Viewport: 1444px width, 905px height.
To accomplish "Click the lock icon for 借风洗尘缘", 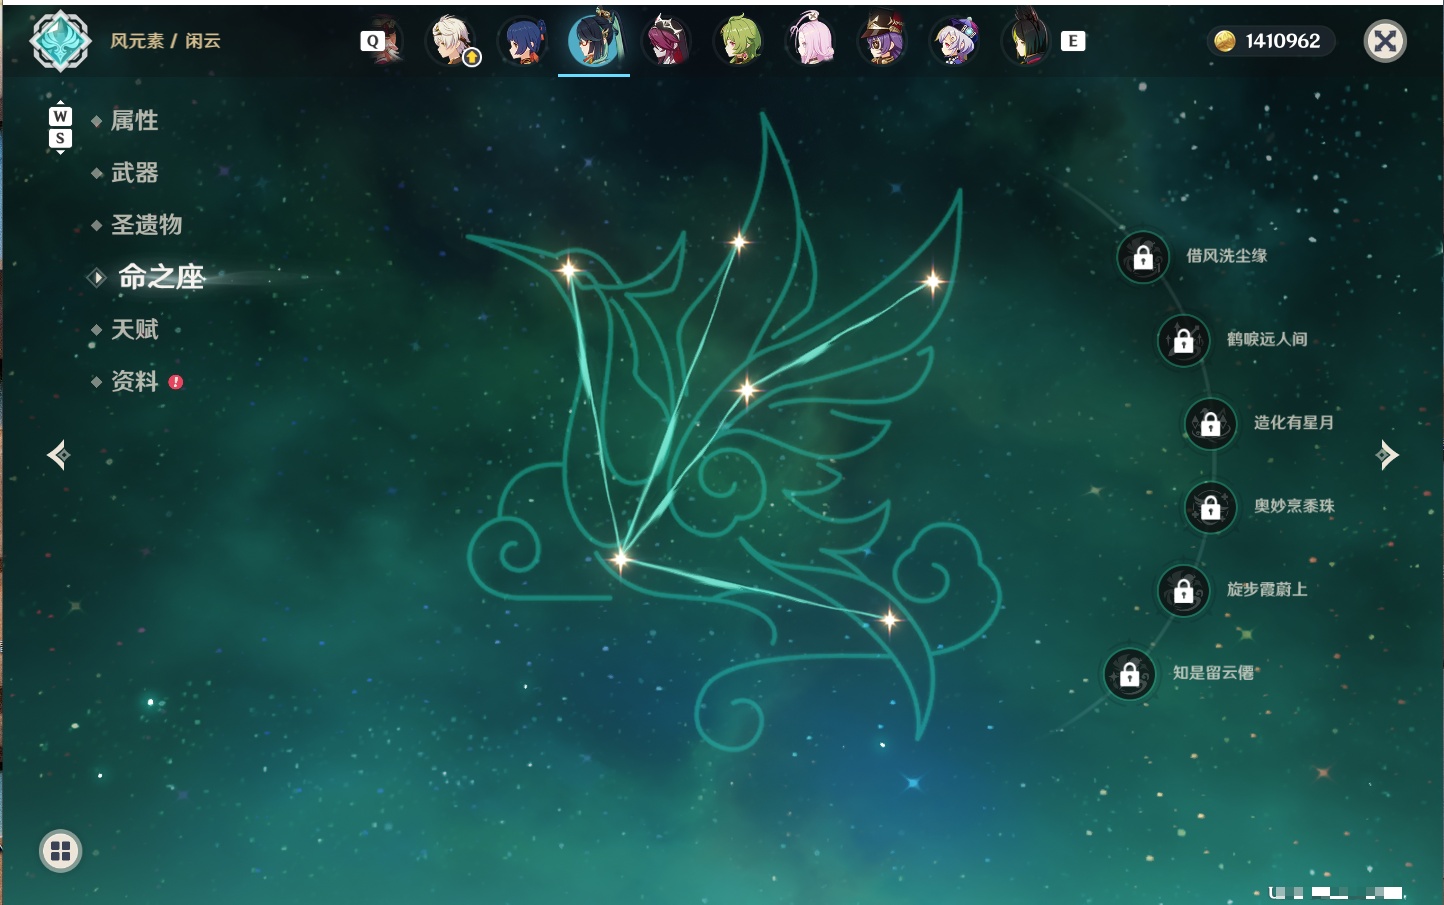I will coord(1143,257).
